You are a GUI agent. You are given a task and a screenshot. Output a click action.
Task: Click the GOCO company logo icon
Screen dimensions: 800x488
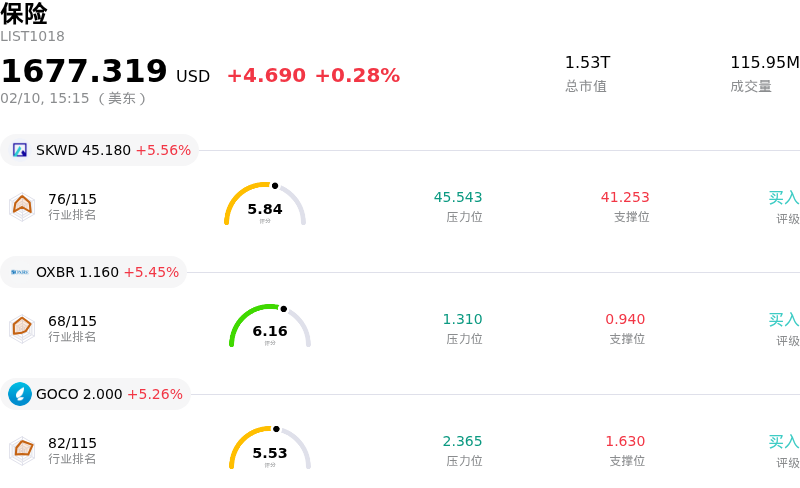pyautogui.click(x=20, y=394)
